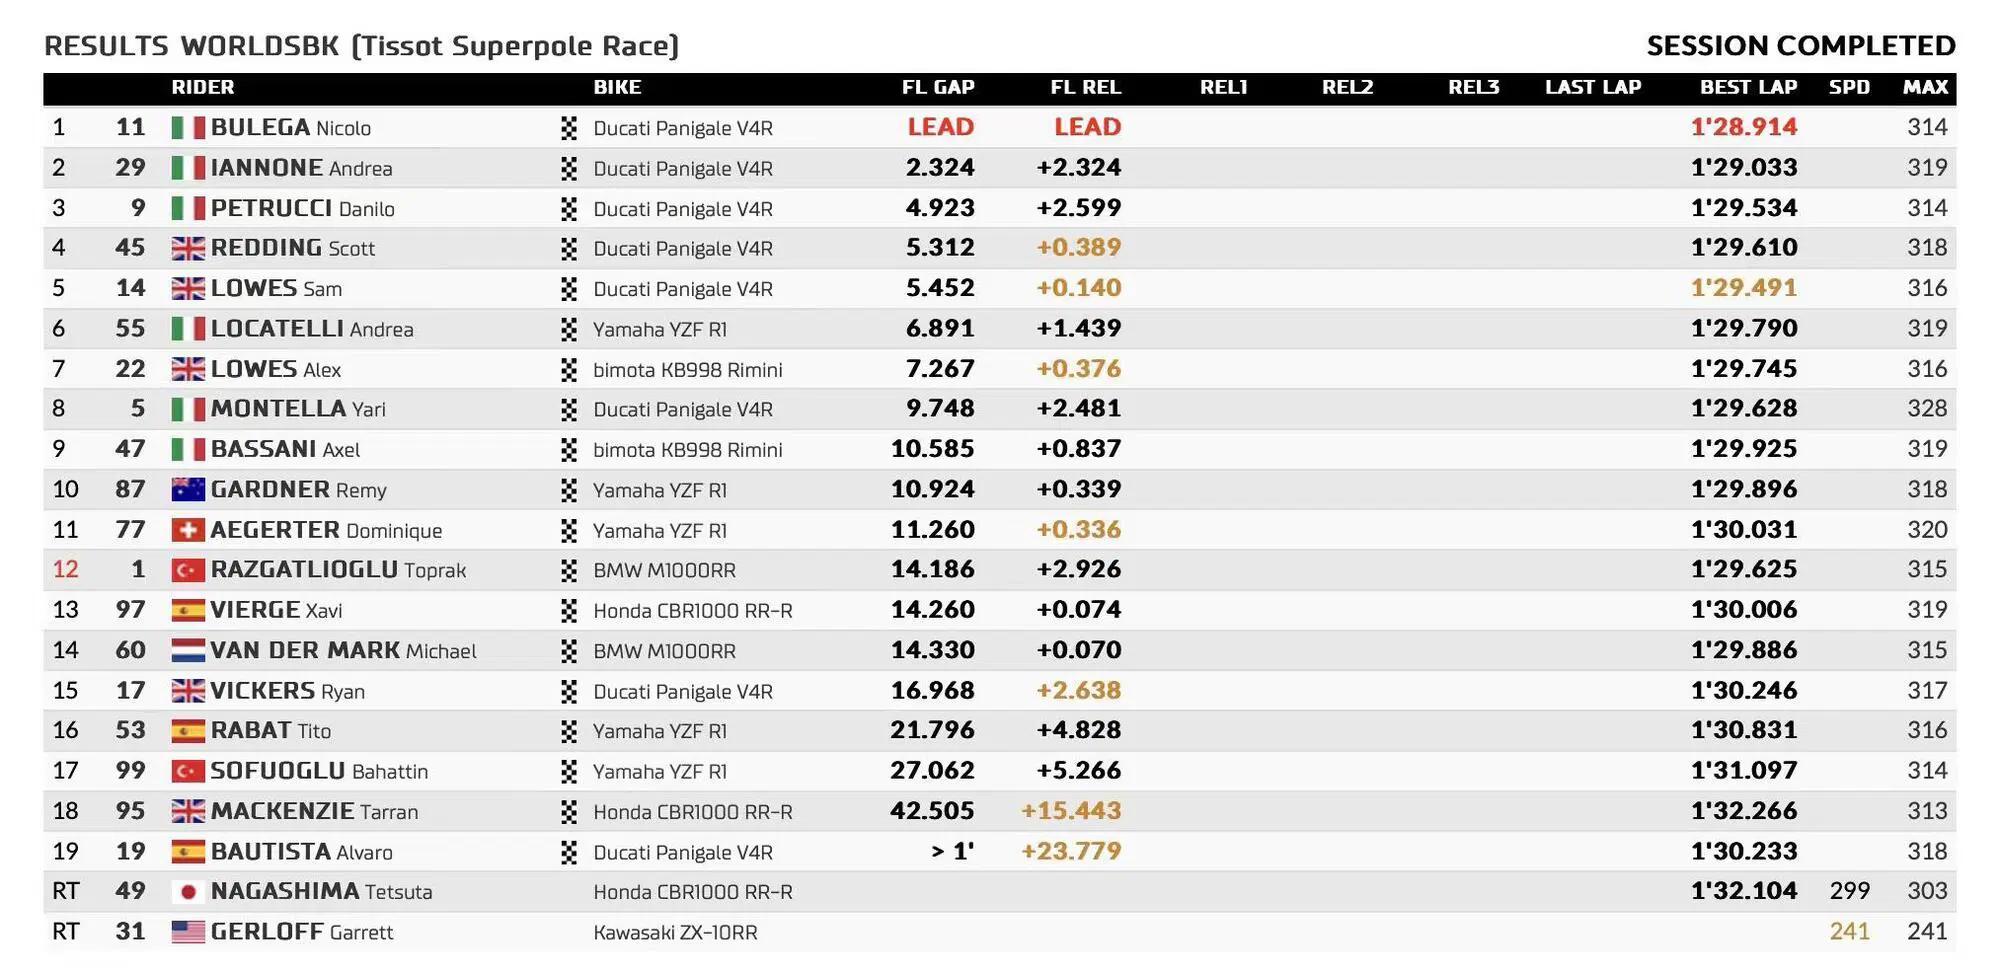Click the MAX speed column header
The height and width of the screenshot is (973, 2000).
click(1925, 87)
